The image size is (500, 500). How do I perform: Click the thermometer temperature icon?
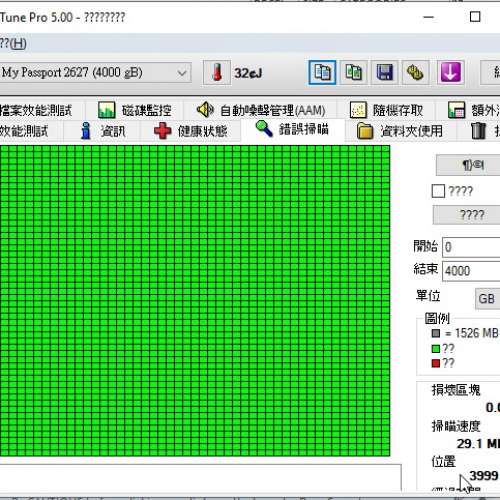(217, 72)
